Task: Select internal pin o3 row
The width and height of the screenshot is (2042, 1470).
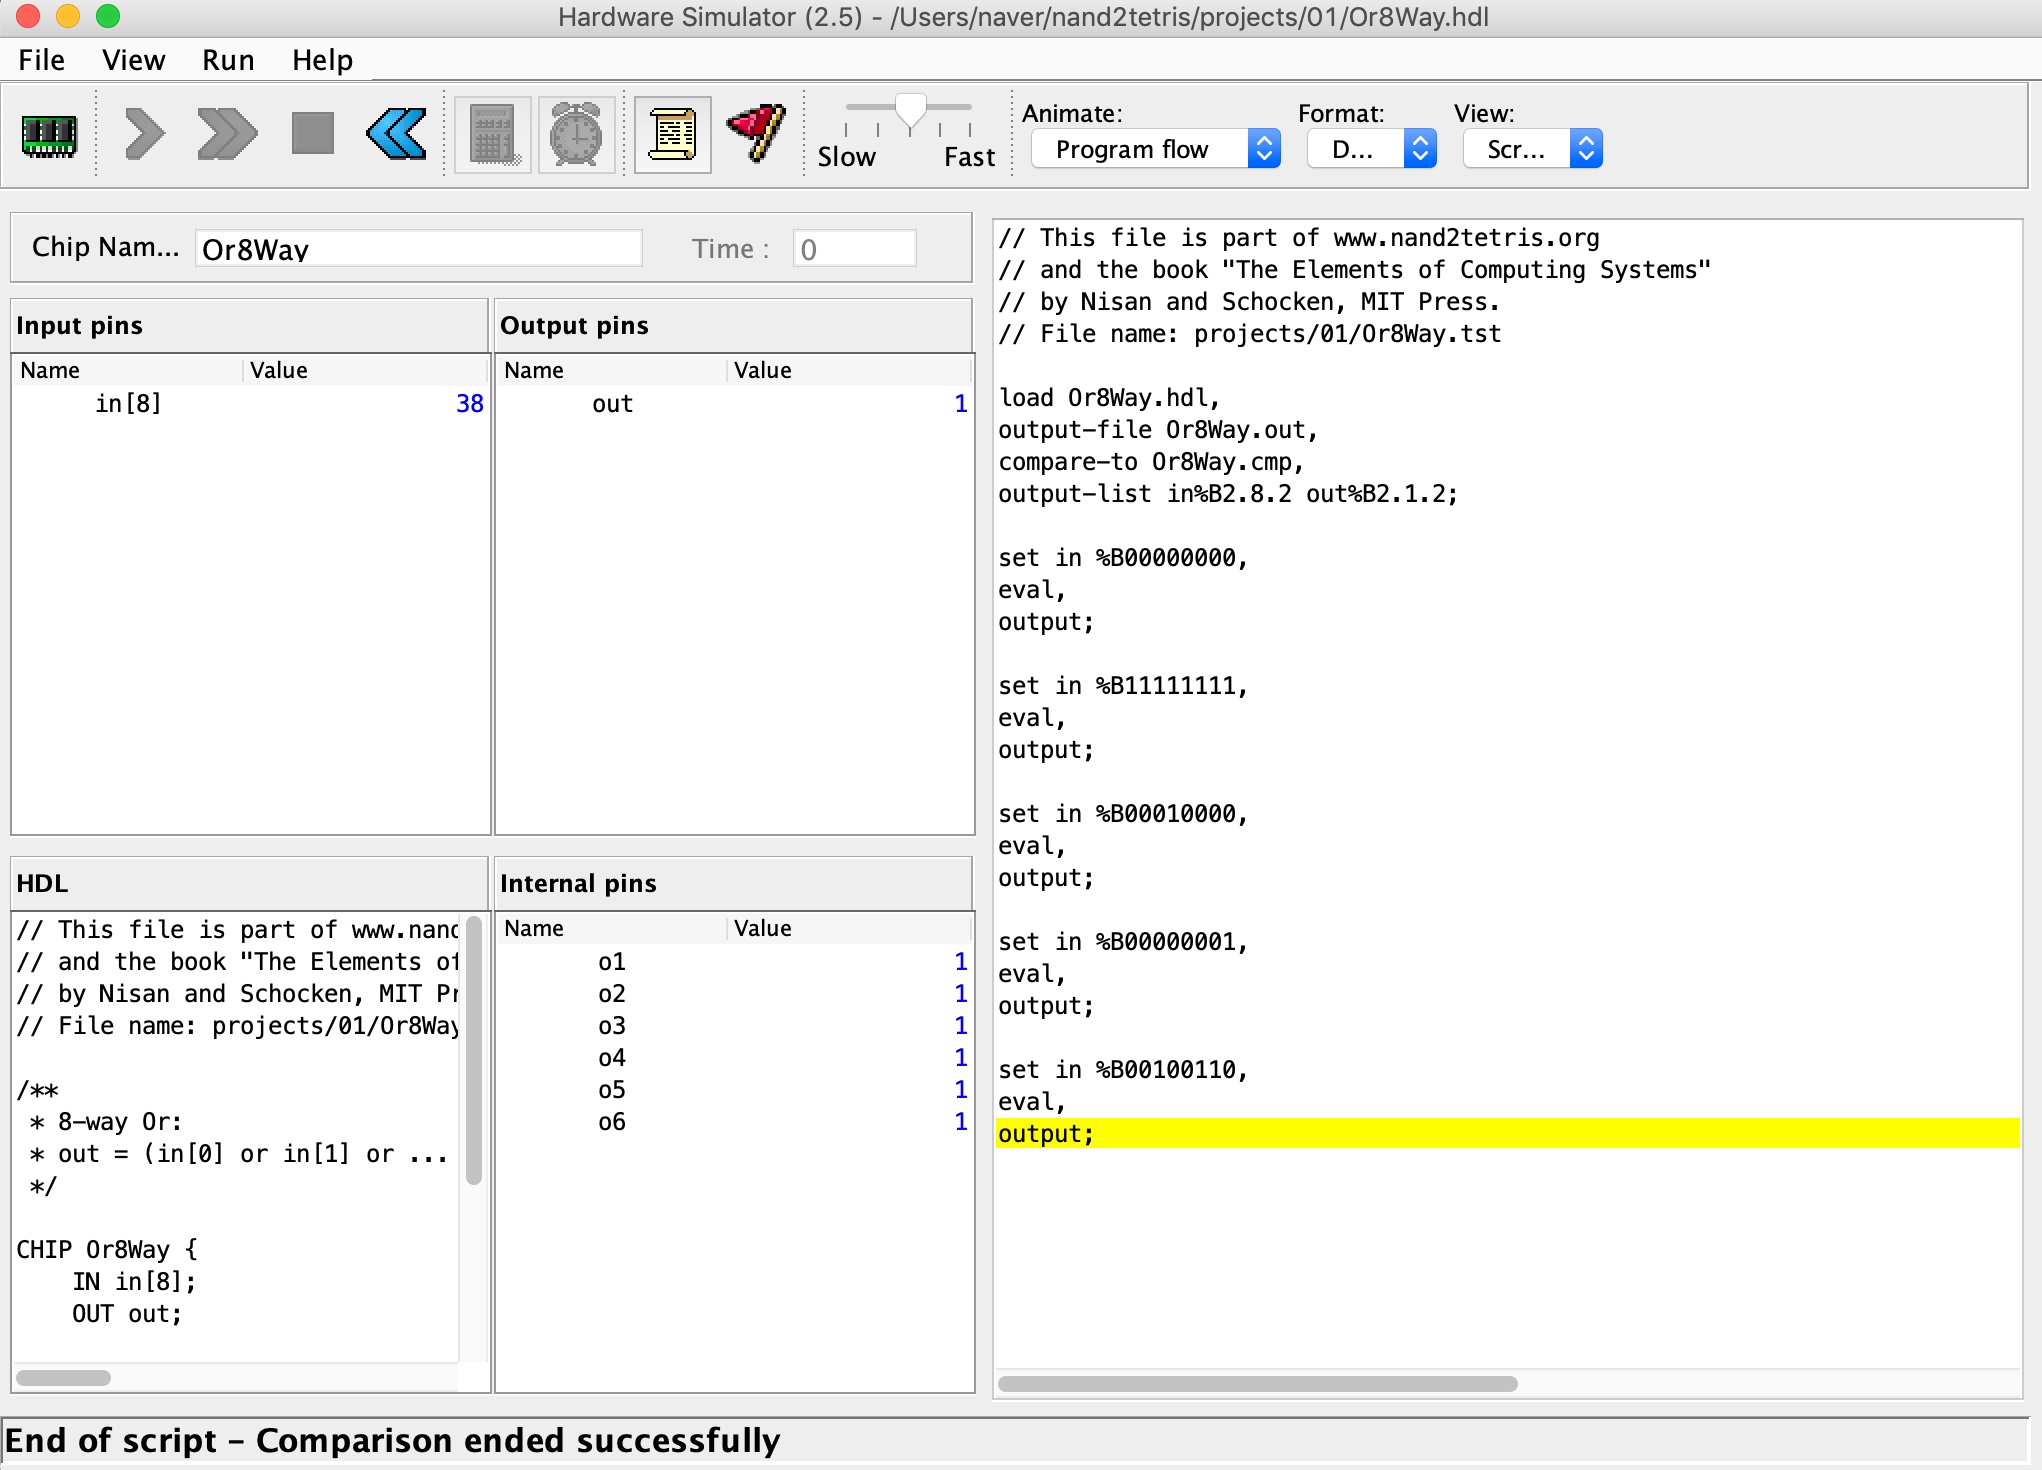Action: 734,1025
